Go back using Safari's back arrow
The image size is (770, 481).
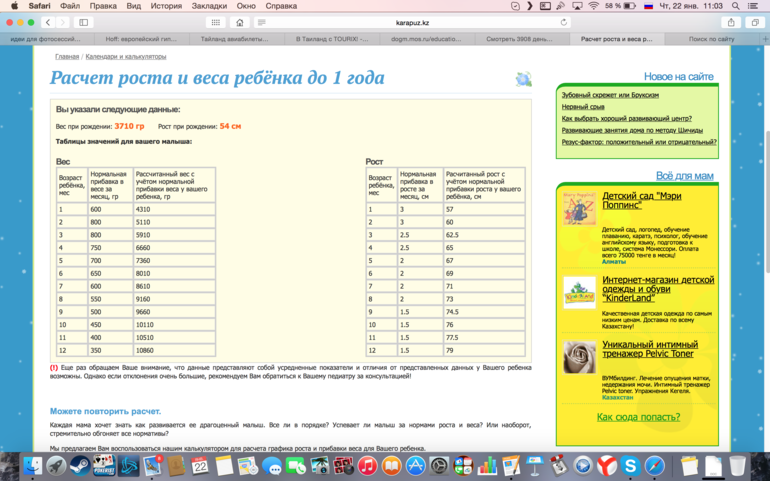[x=47, y=22]
